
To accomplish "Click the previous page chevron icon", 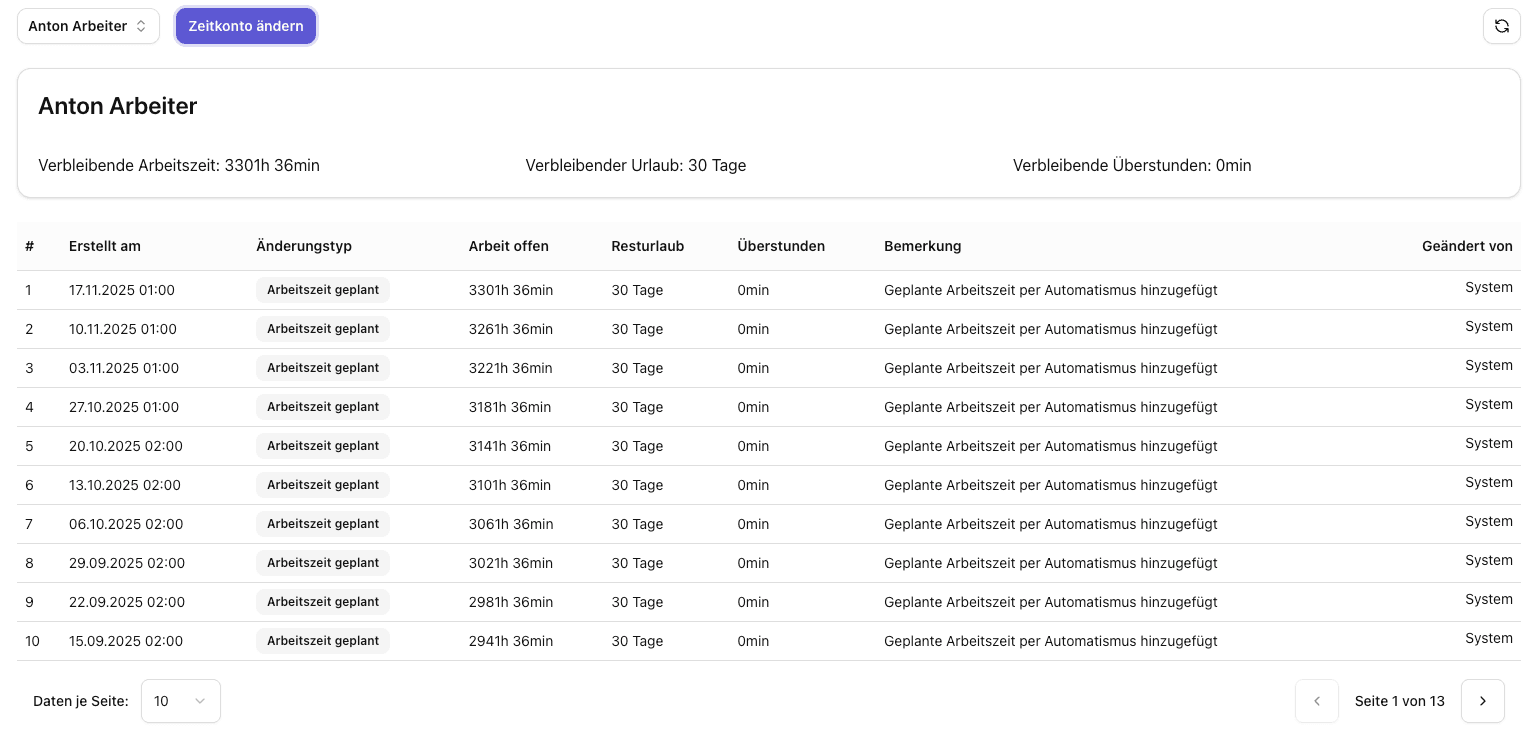I will [1317, 701].
